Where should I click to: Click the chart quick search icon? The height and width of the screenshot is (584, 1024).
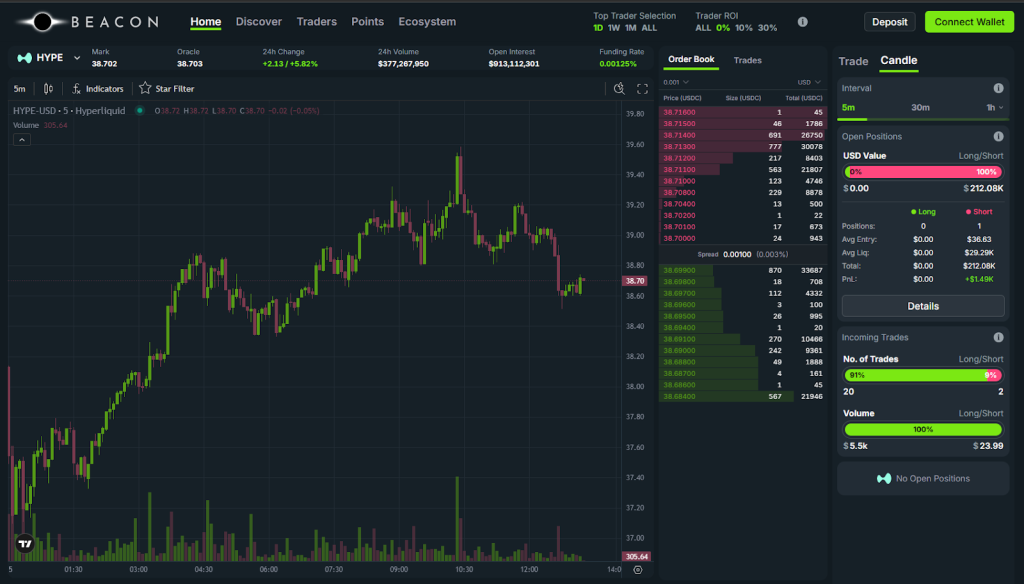tap(619, 89)
